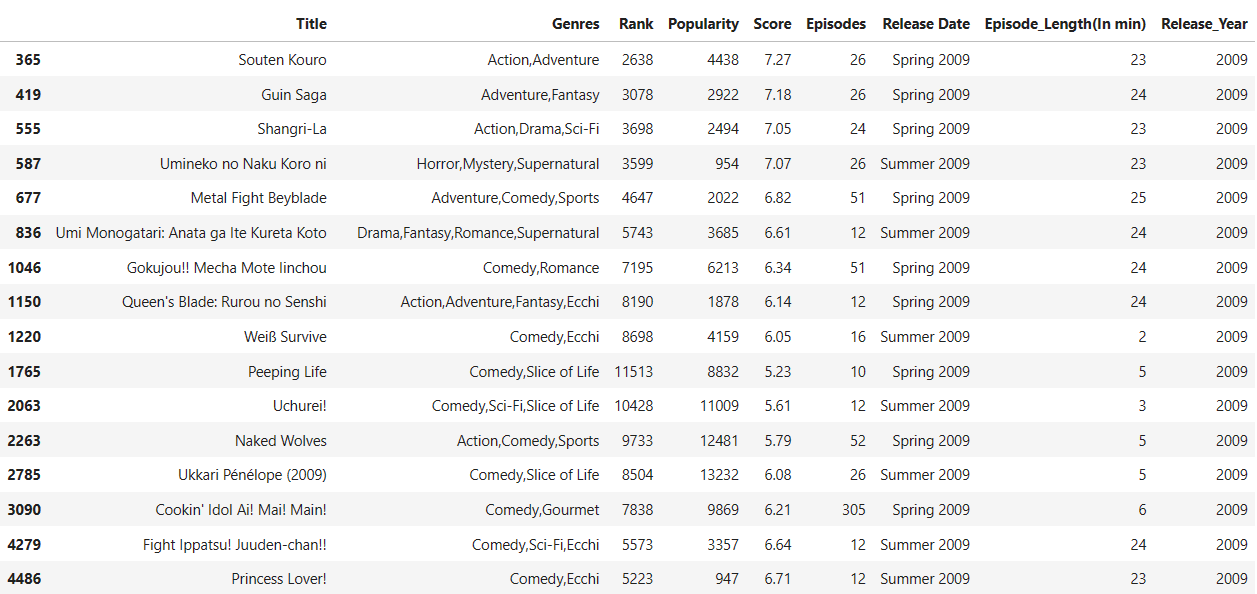This screenshot has width=1257, height=594.
Task: Click the Metal Fight Beyblade title
Action: 258,198
